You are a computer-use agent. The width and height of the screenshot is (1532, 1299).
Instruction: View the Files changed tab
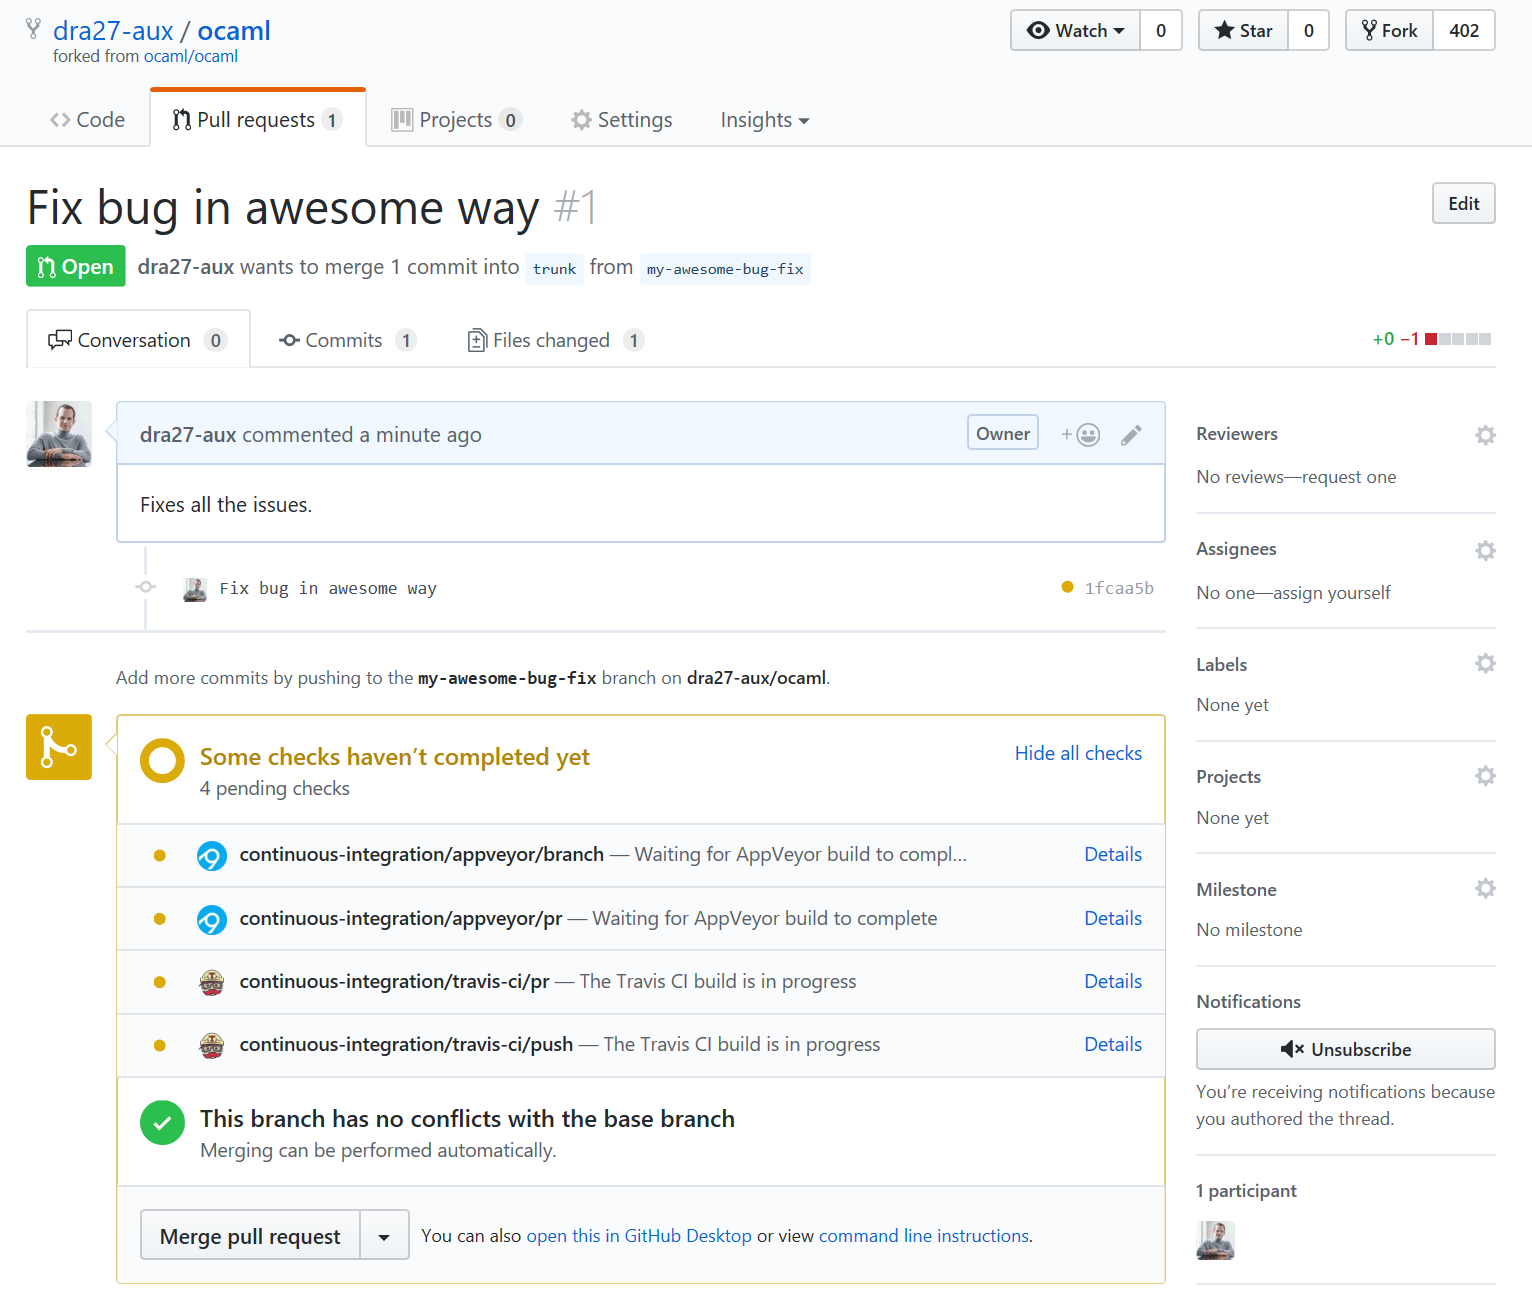555,340
